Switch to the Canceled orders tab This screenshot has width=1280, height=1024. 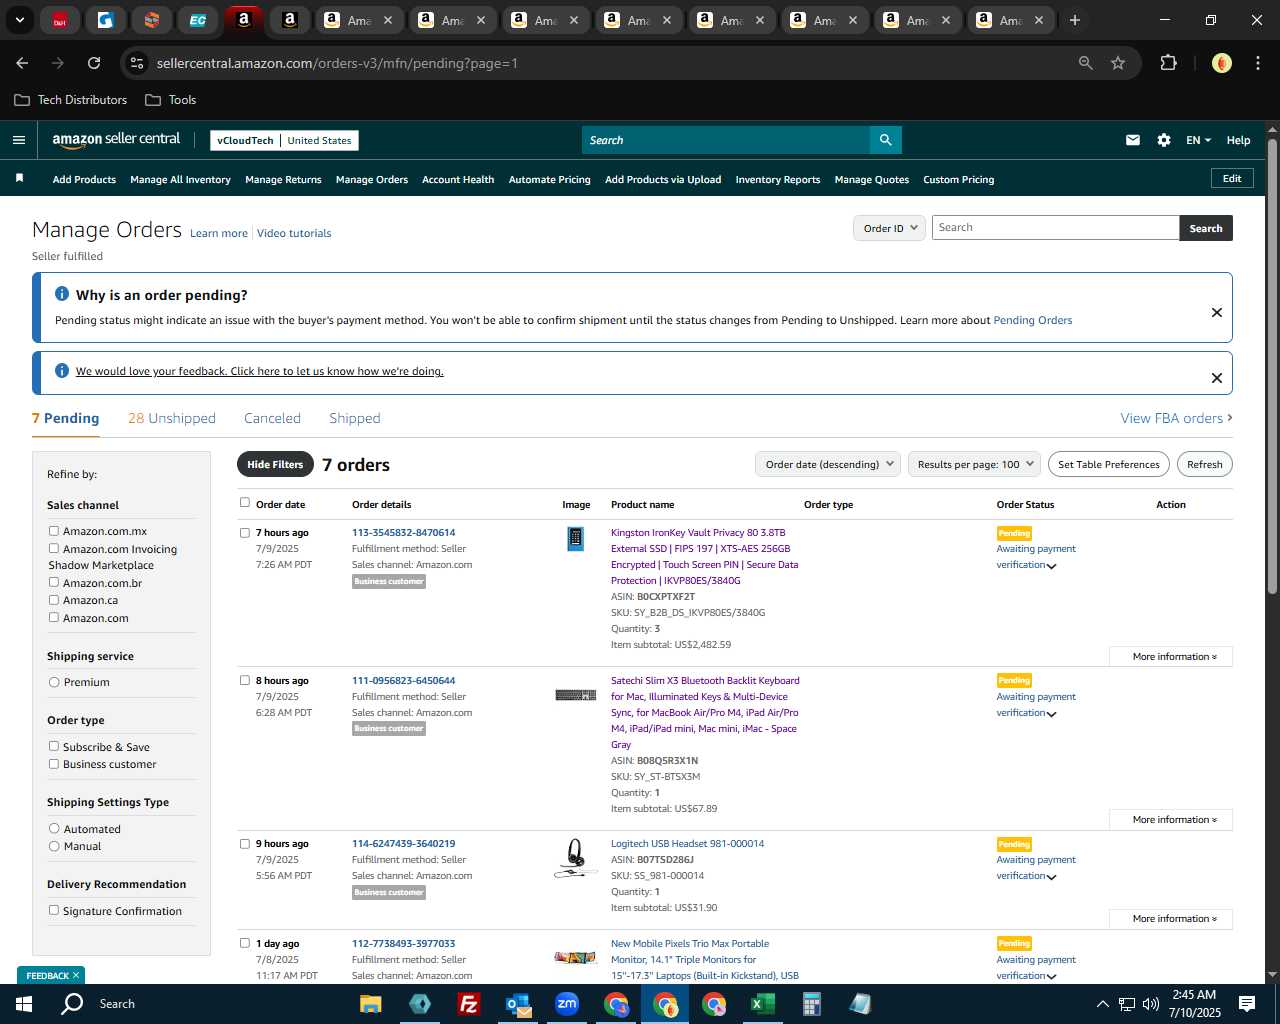pyautogui.click(x=272, y=418)
